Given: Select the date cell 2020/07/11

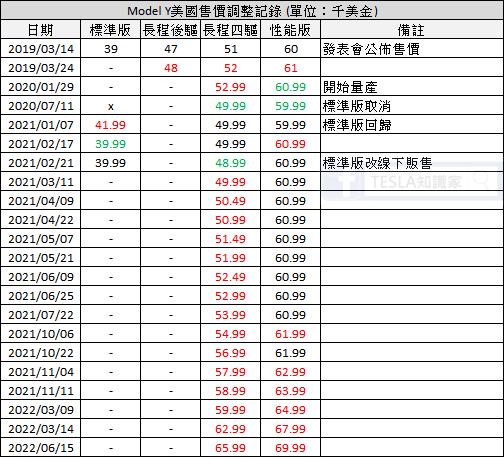Looking at the screenshot, I should pyautogui.click(x=41, y=106).
